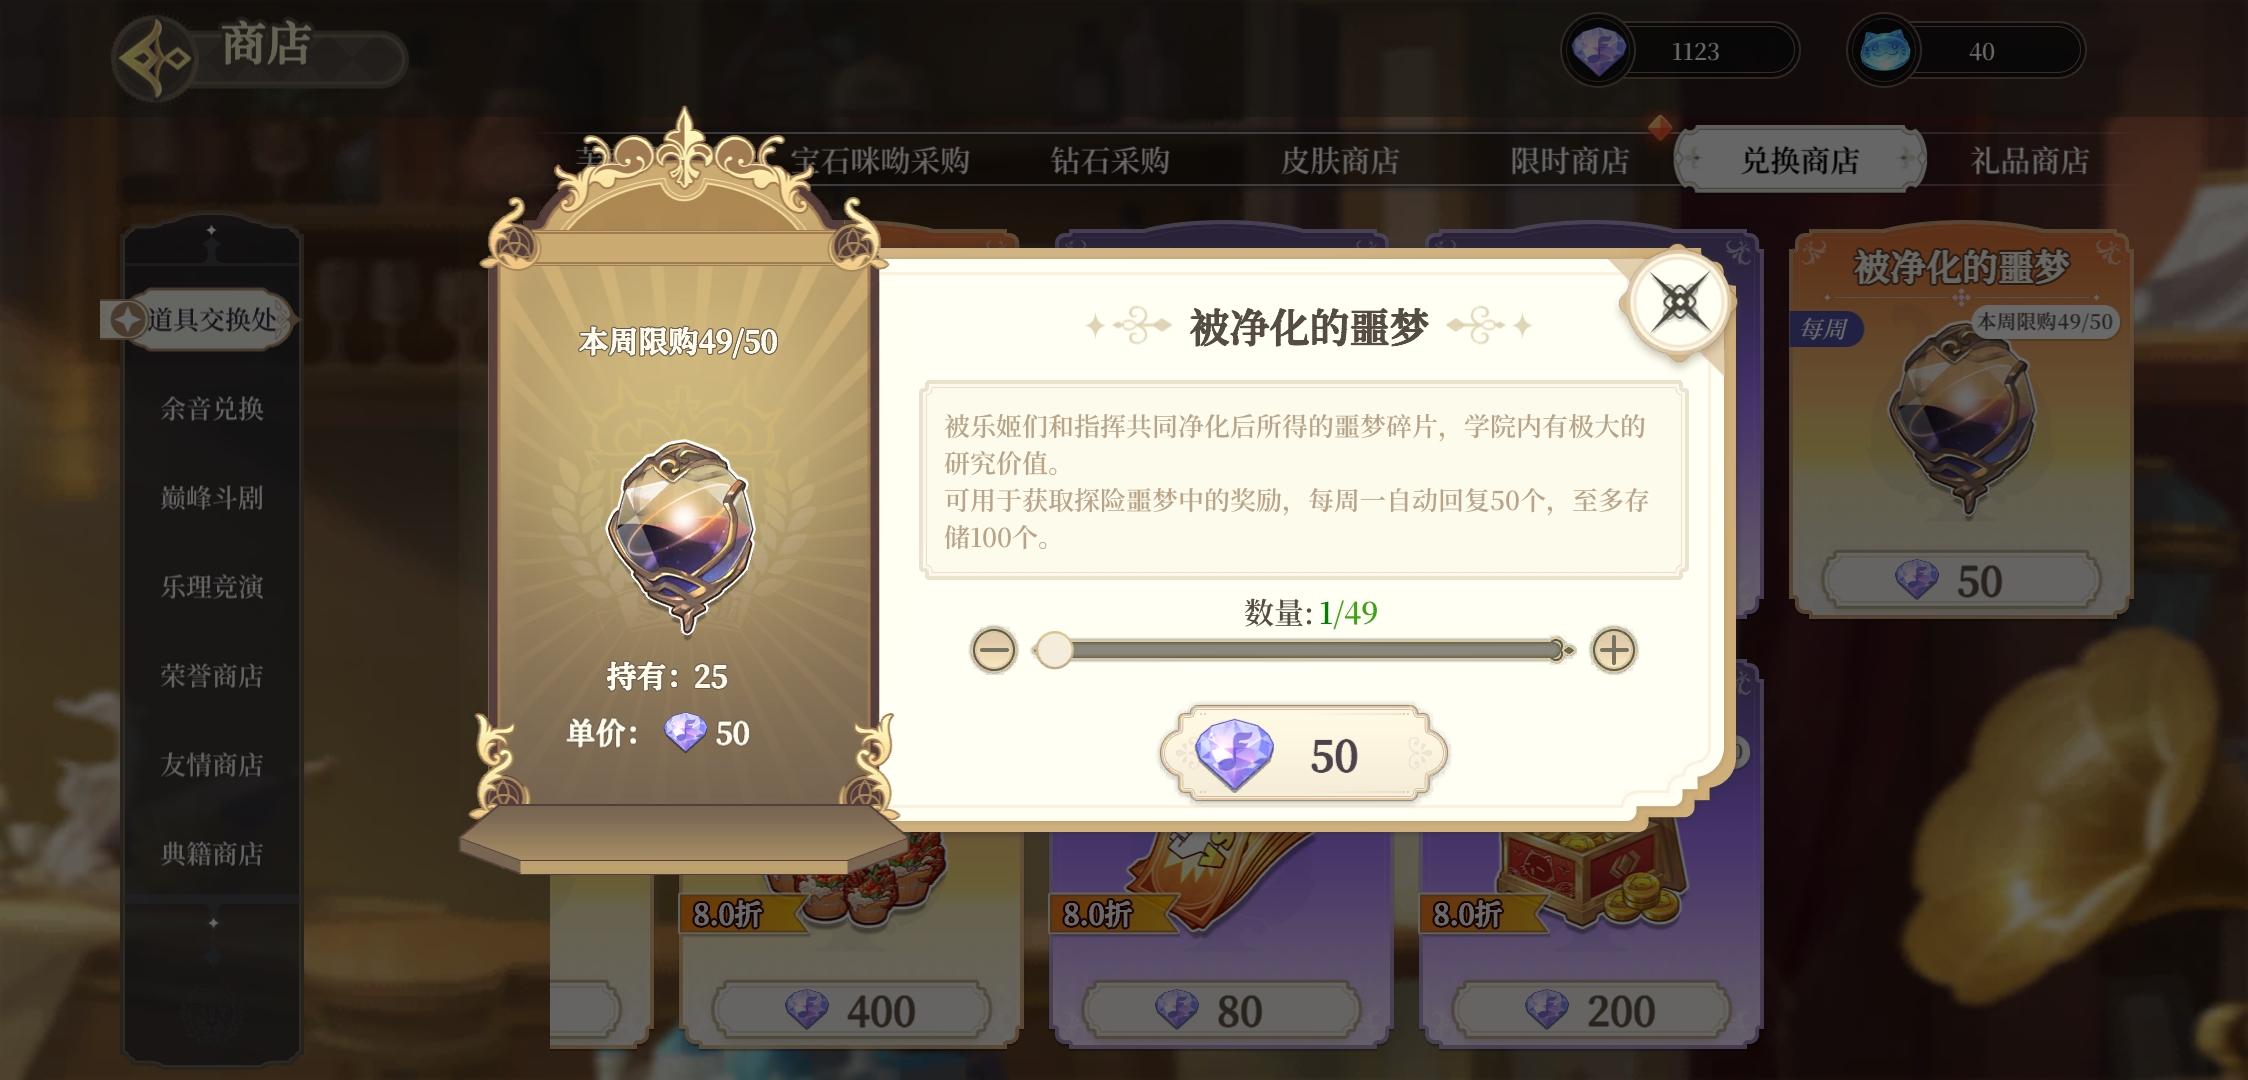The image size is (2248, 1080).
Task: Click the quantity slider handle
Action: (1053, 650)
